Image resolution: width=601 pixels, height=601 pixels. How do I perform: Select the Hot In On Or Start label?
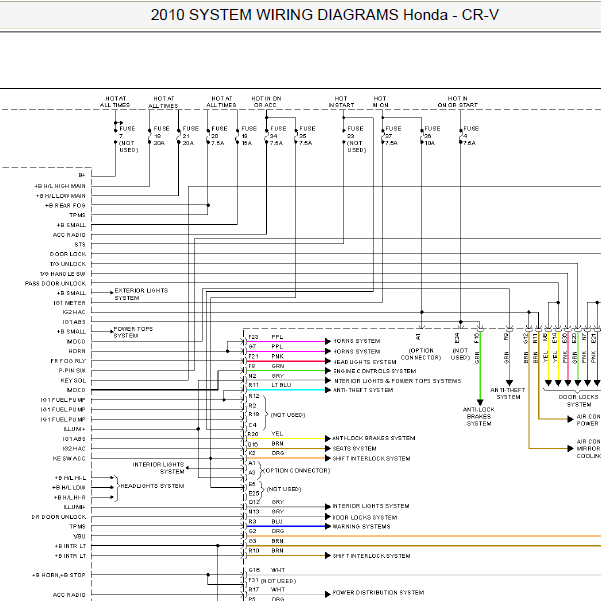458,102
